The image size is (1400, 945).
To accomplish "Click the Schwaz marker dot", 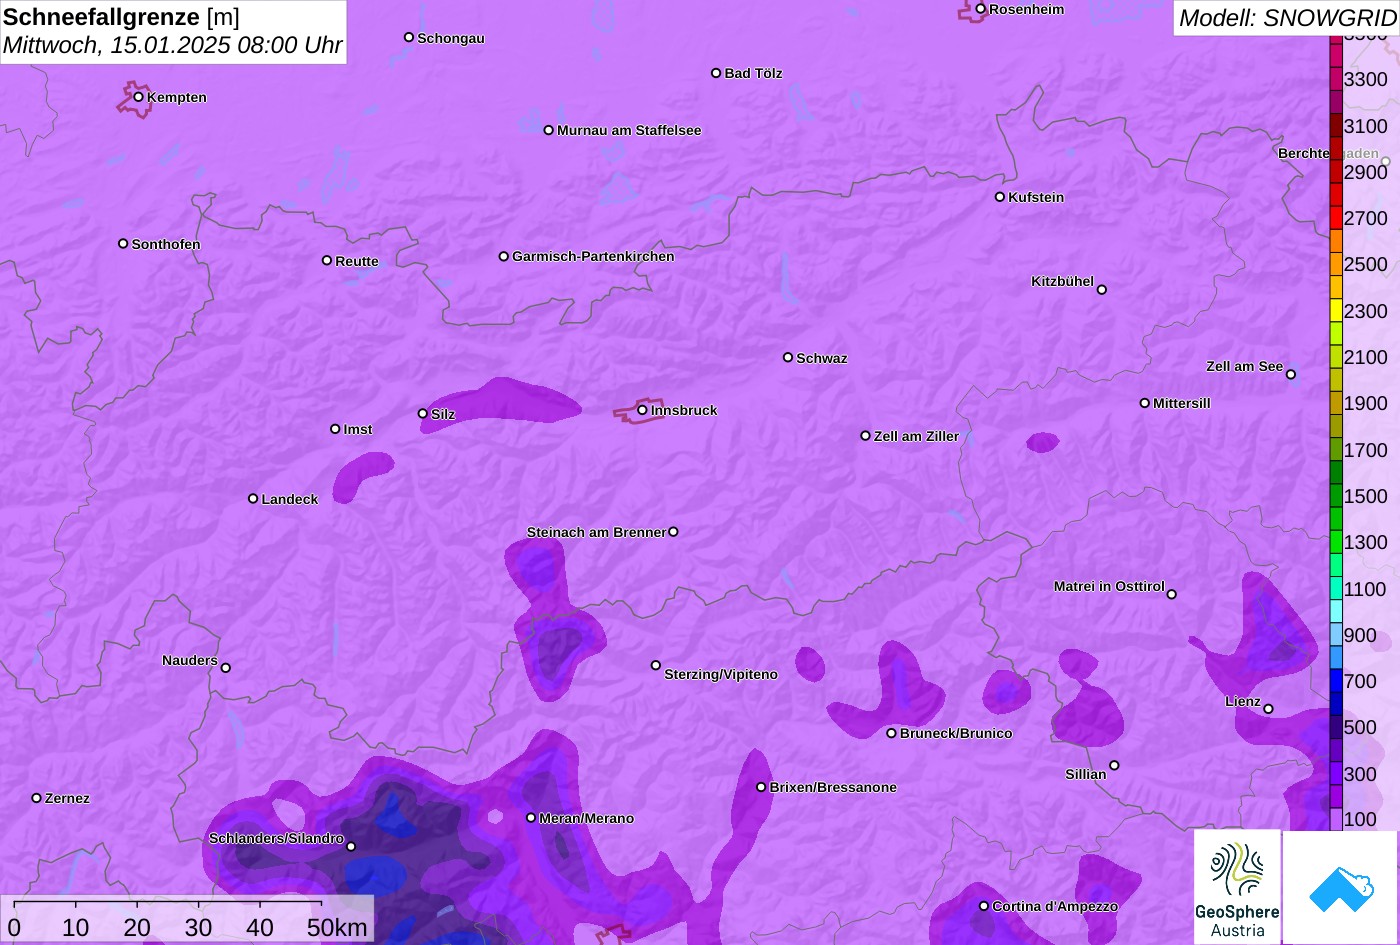I will click(788, 357).
